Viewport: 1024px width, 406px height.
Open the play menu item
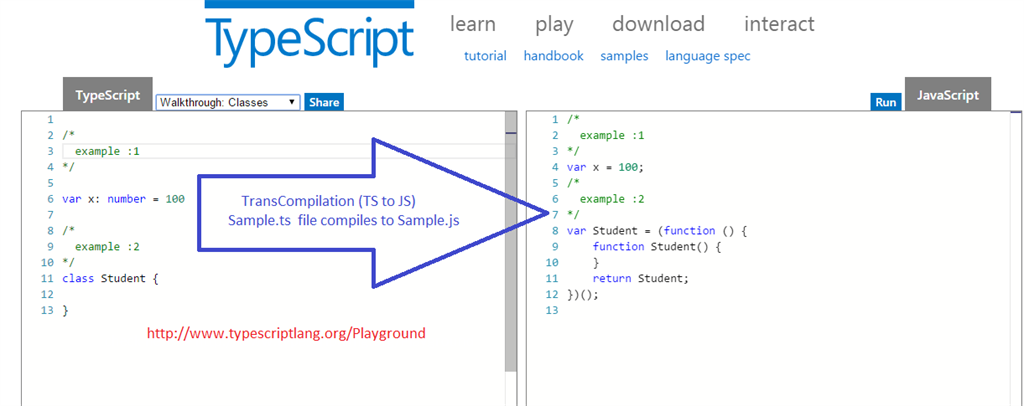click(554, 25)
